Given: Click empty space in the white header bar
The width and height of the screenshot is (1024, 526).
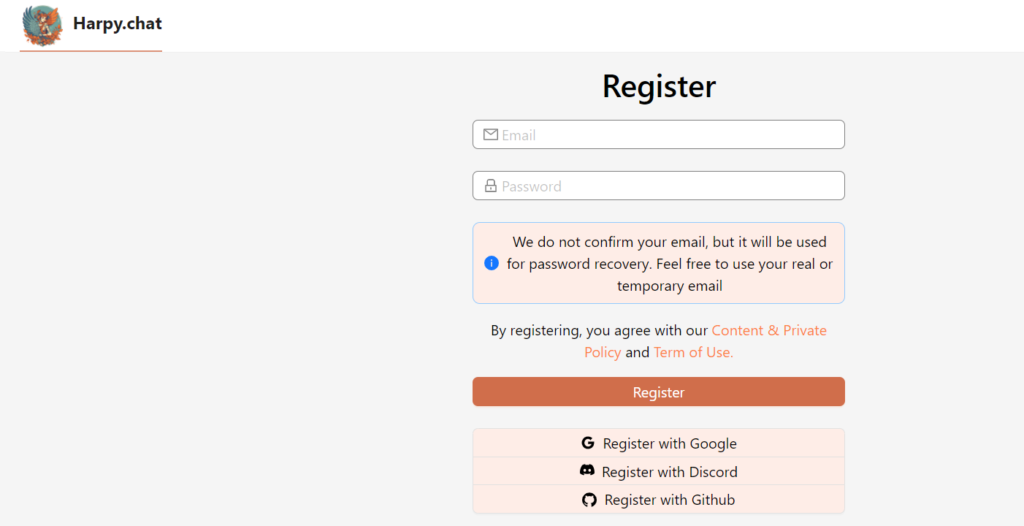Looking at the screenshot, I should pyautogui.click(x=600, y=25).
